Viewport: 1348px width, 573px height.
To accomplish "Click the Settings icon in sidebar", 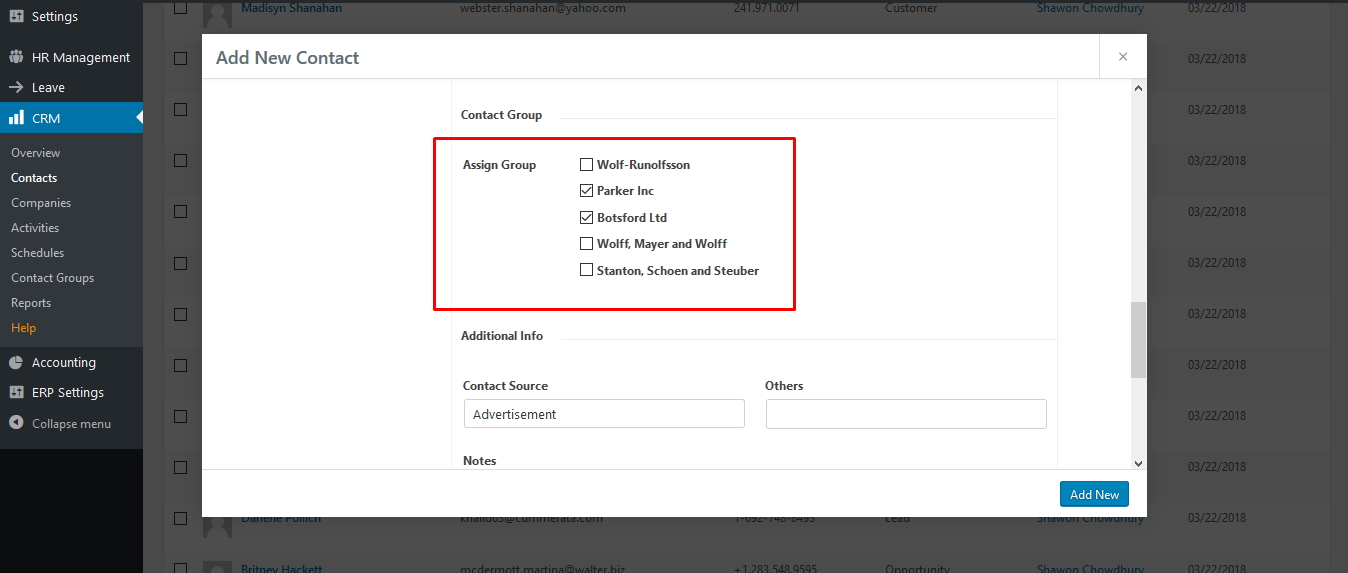I will click(16, 17).
